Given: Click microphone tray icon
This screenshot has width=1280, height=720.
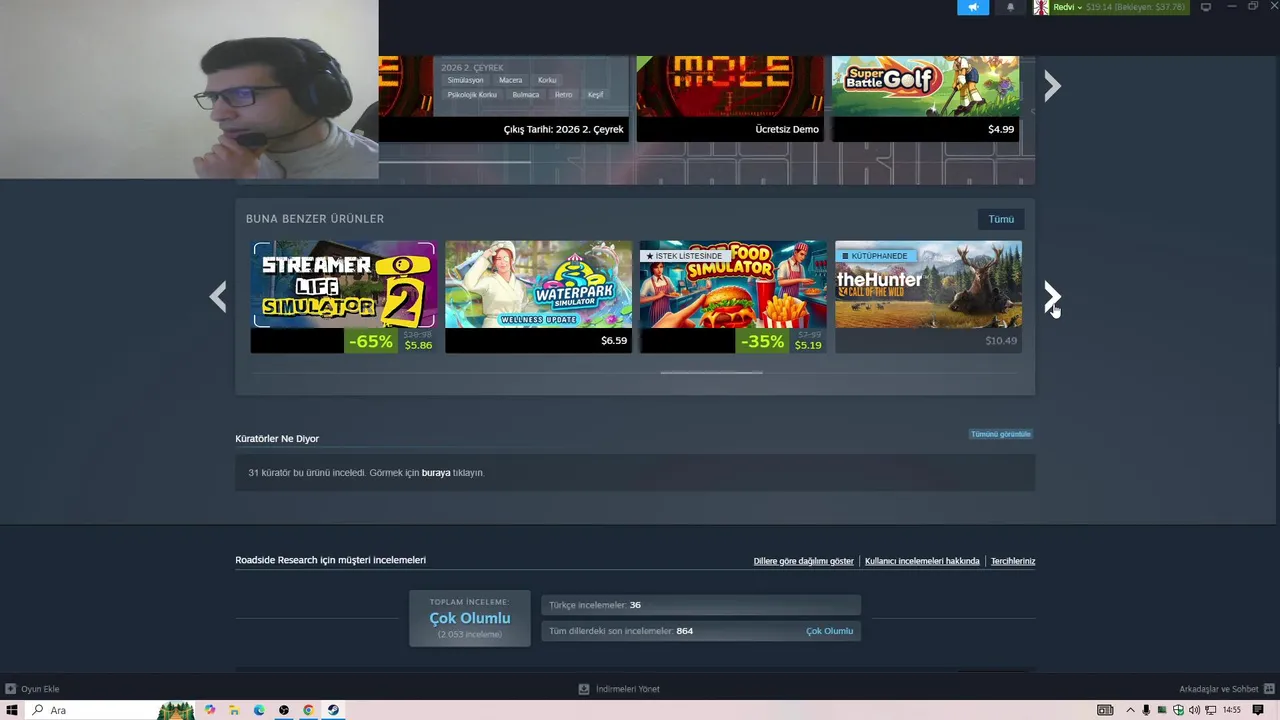Looking at the screenshot, I should click(1146, 710).
